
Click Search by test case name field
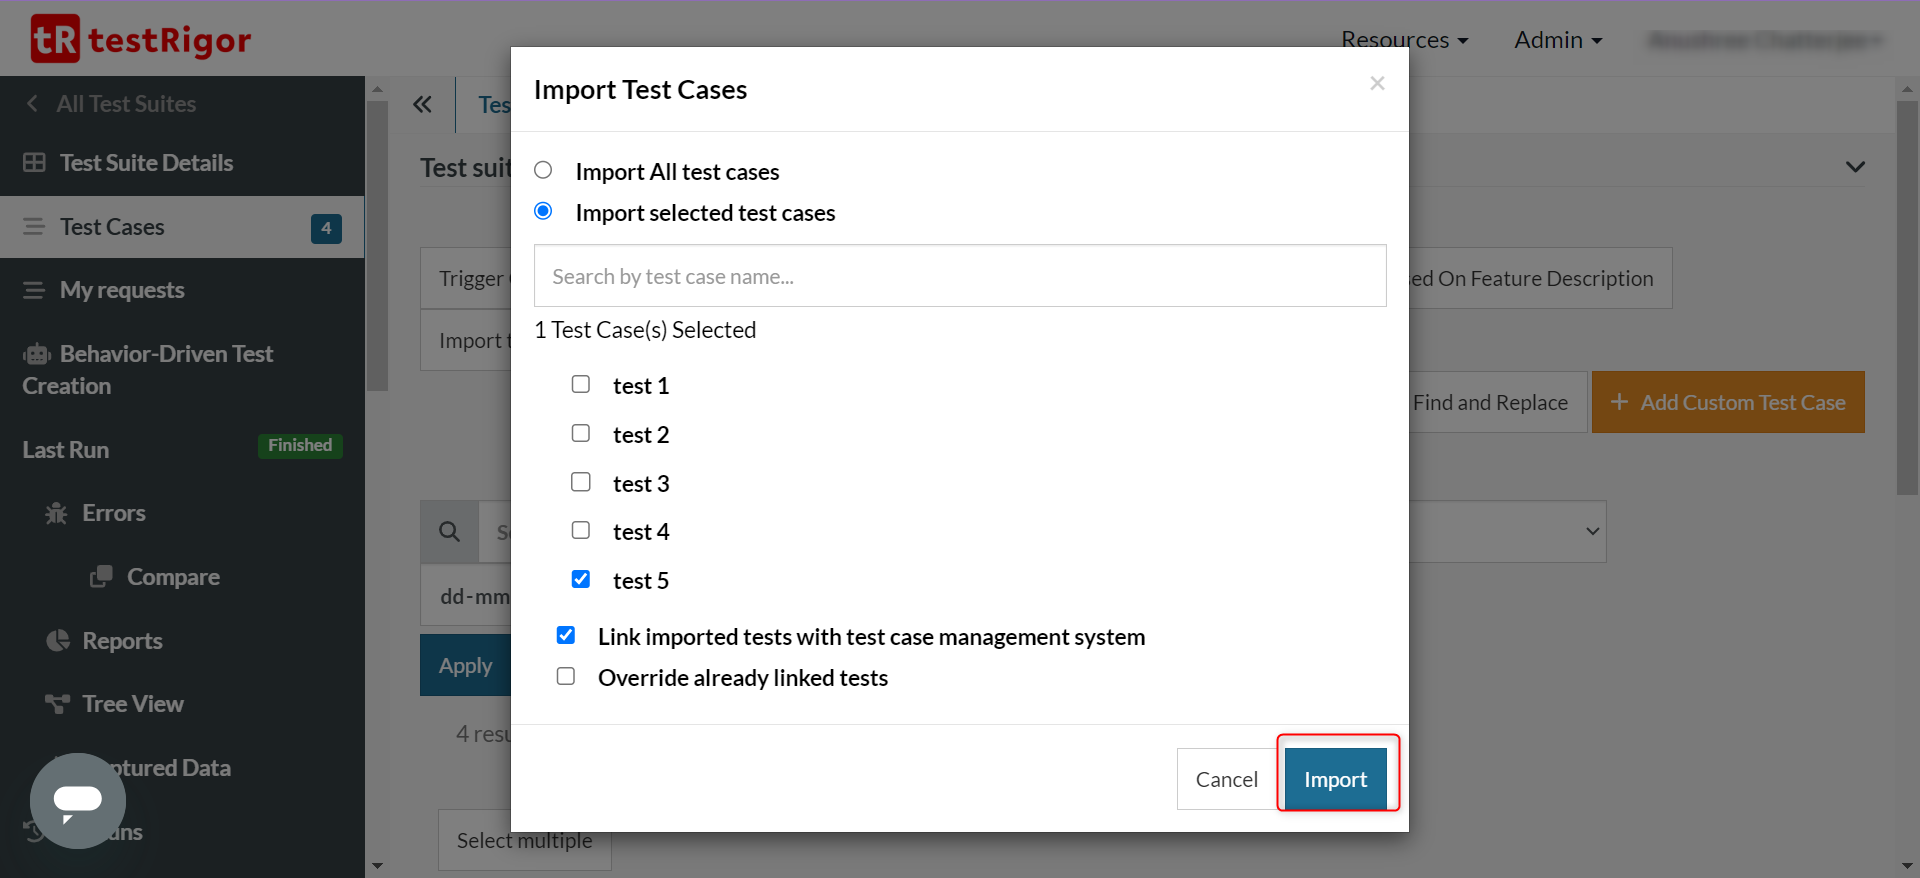(x=960, y=276)
